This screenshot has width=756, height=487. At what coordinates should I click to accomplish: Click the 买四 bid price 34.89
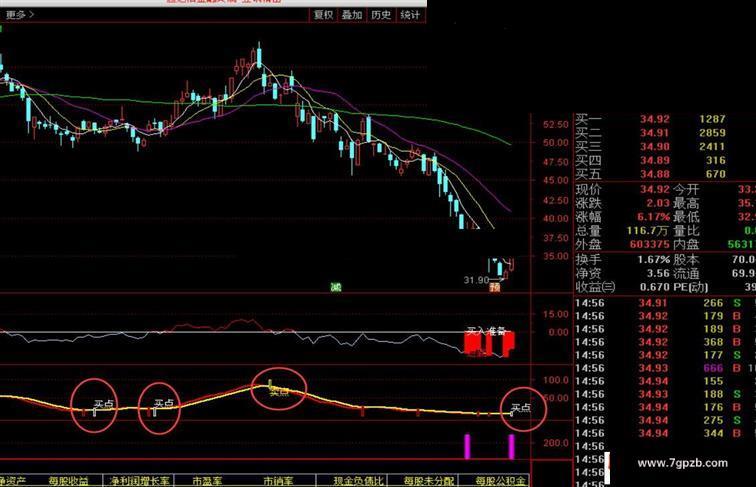655,160
